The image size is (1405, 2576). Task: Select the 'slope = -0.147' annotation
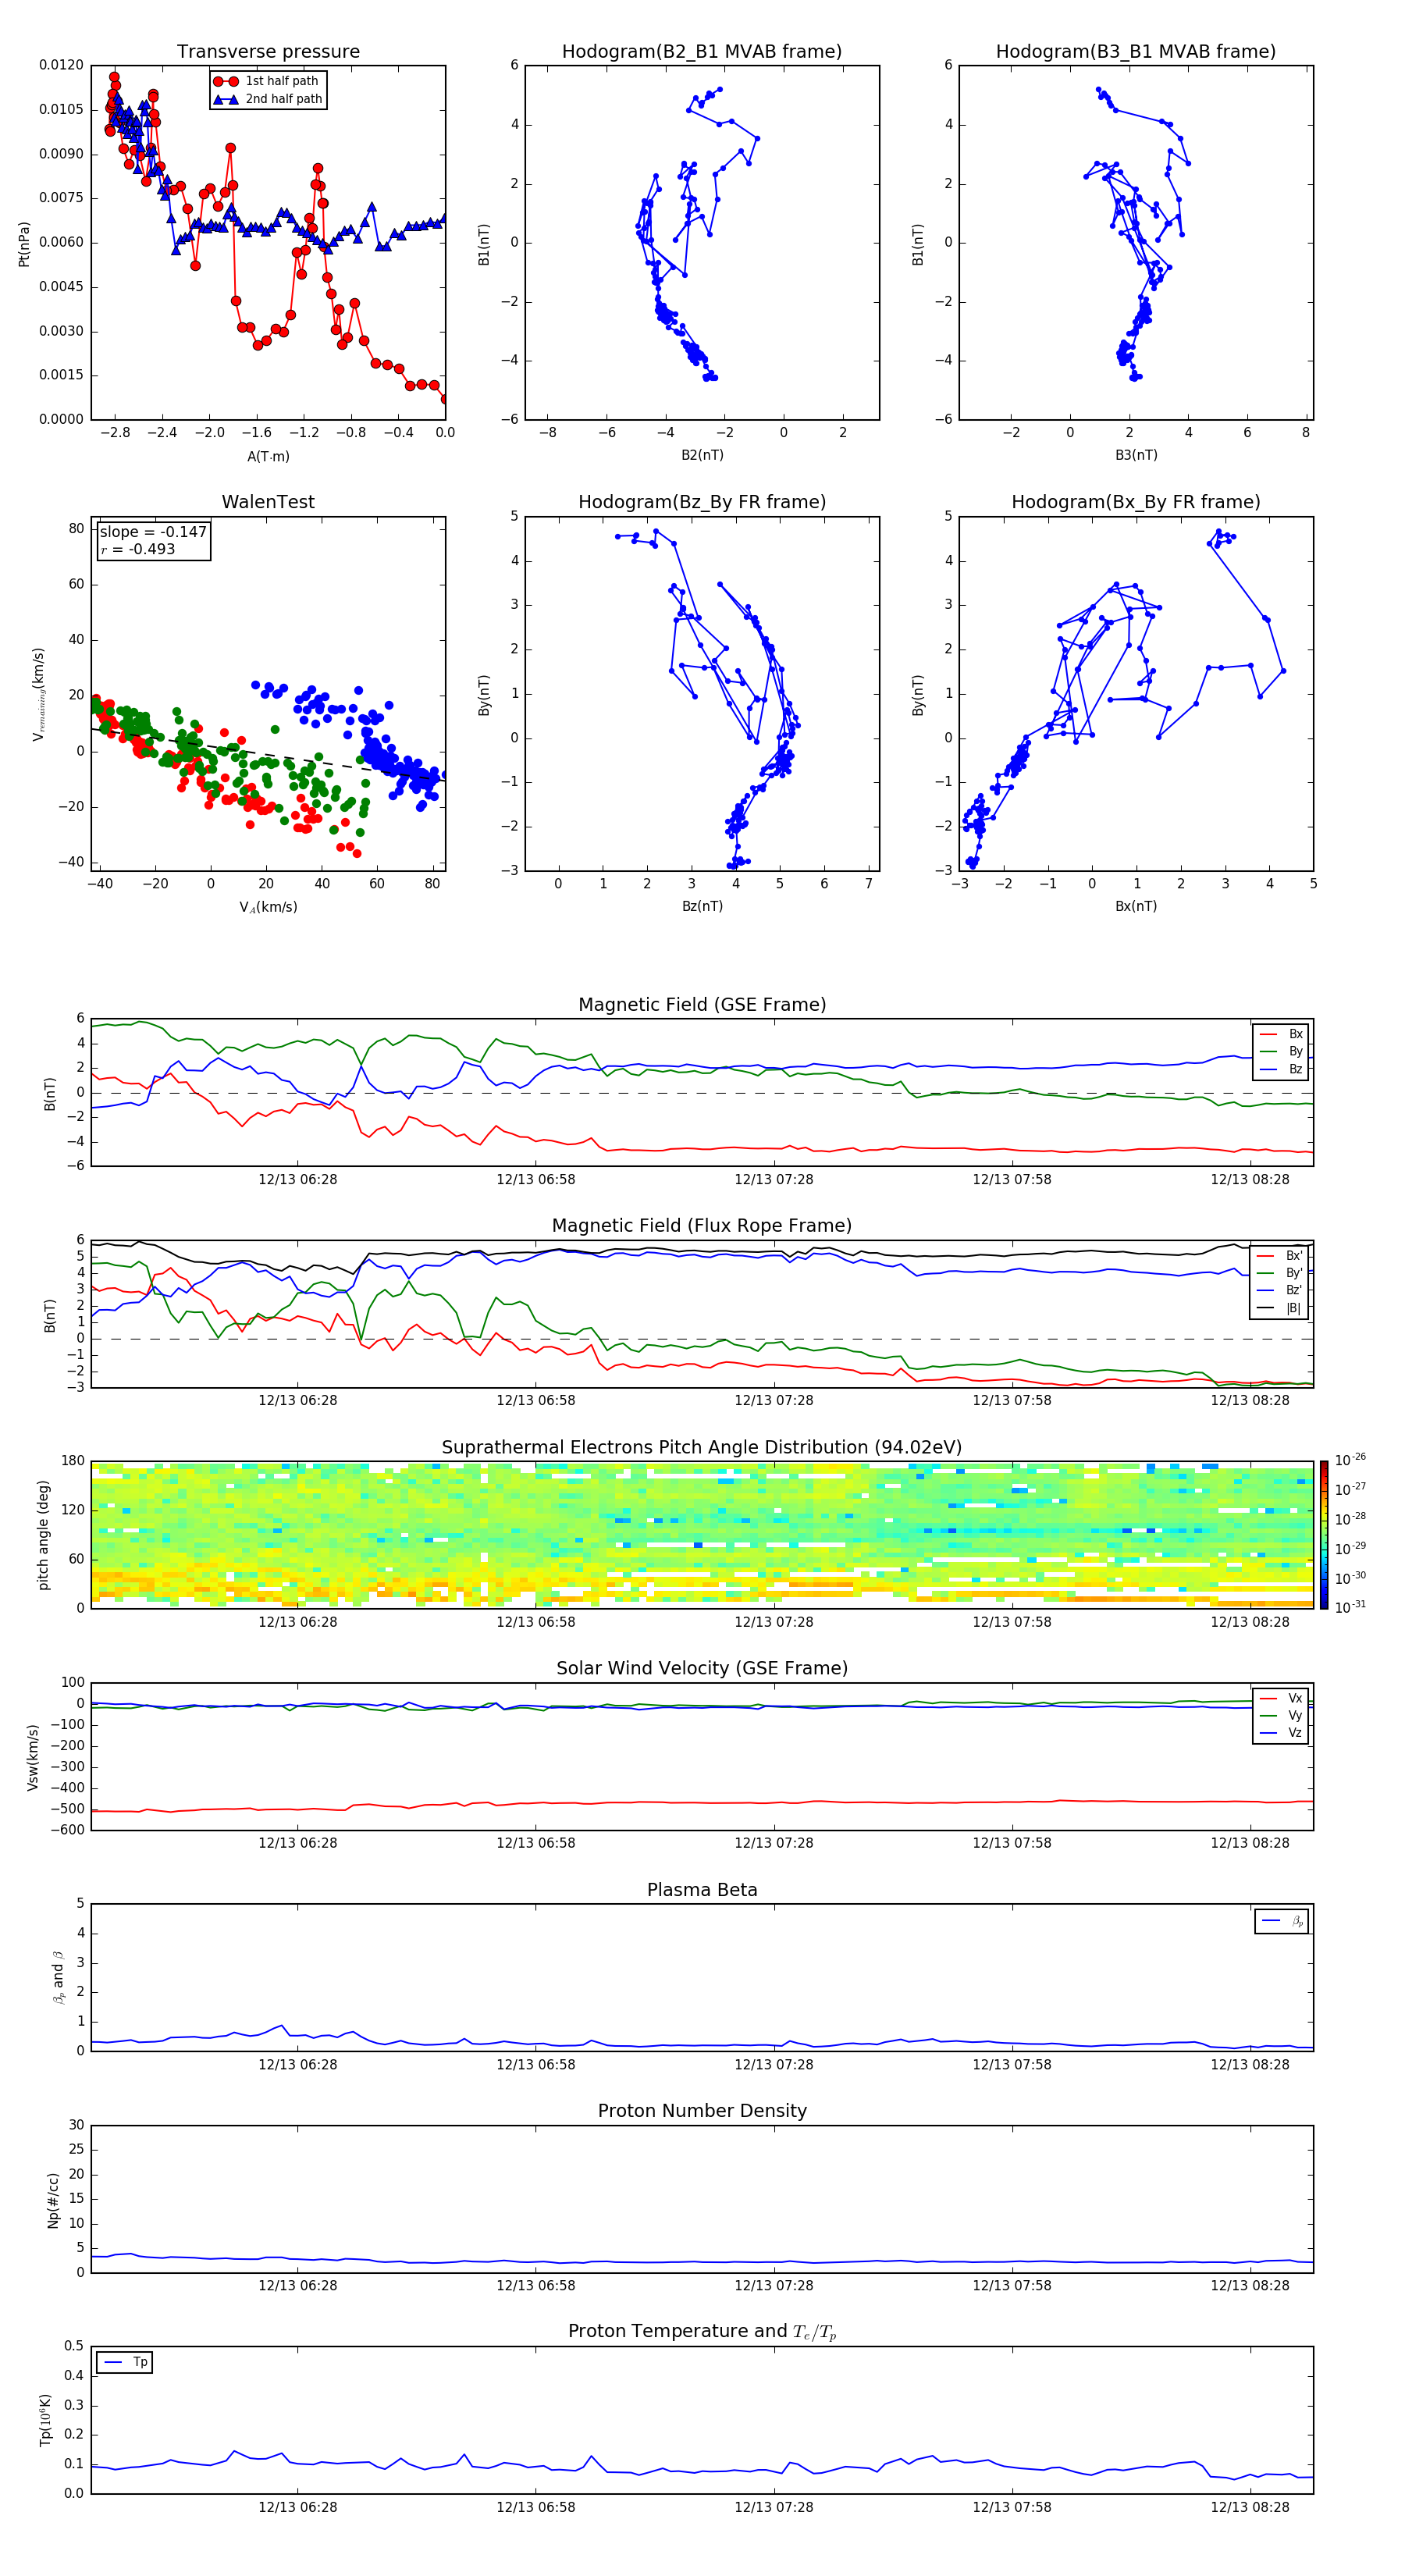point(153,532)
